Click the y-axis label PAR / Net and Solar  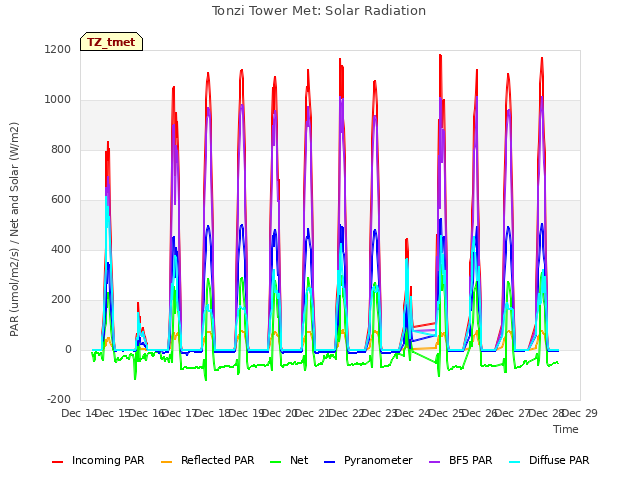click(14, 229)
